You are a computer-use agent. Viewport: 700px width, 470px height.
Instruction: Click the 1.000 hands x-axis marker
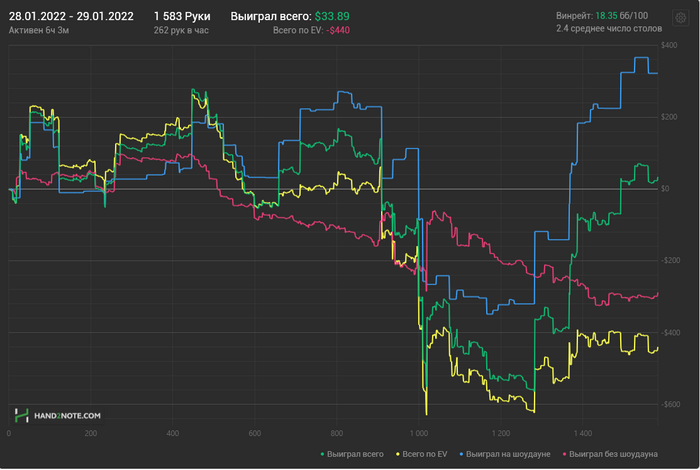419,434
